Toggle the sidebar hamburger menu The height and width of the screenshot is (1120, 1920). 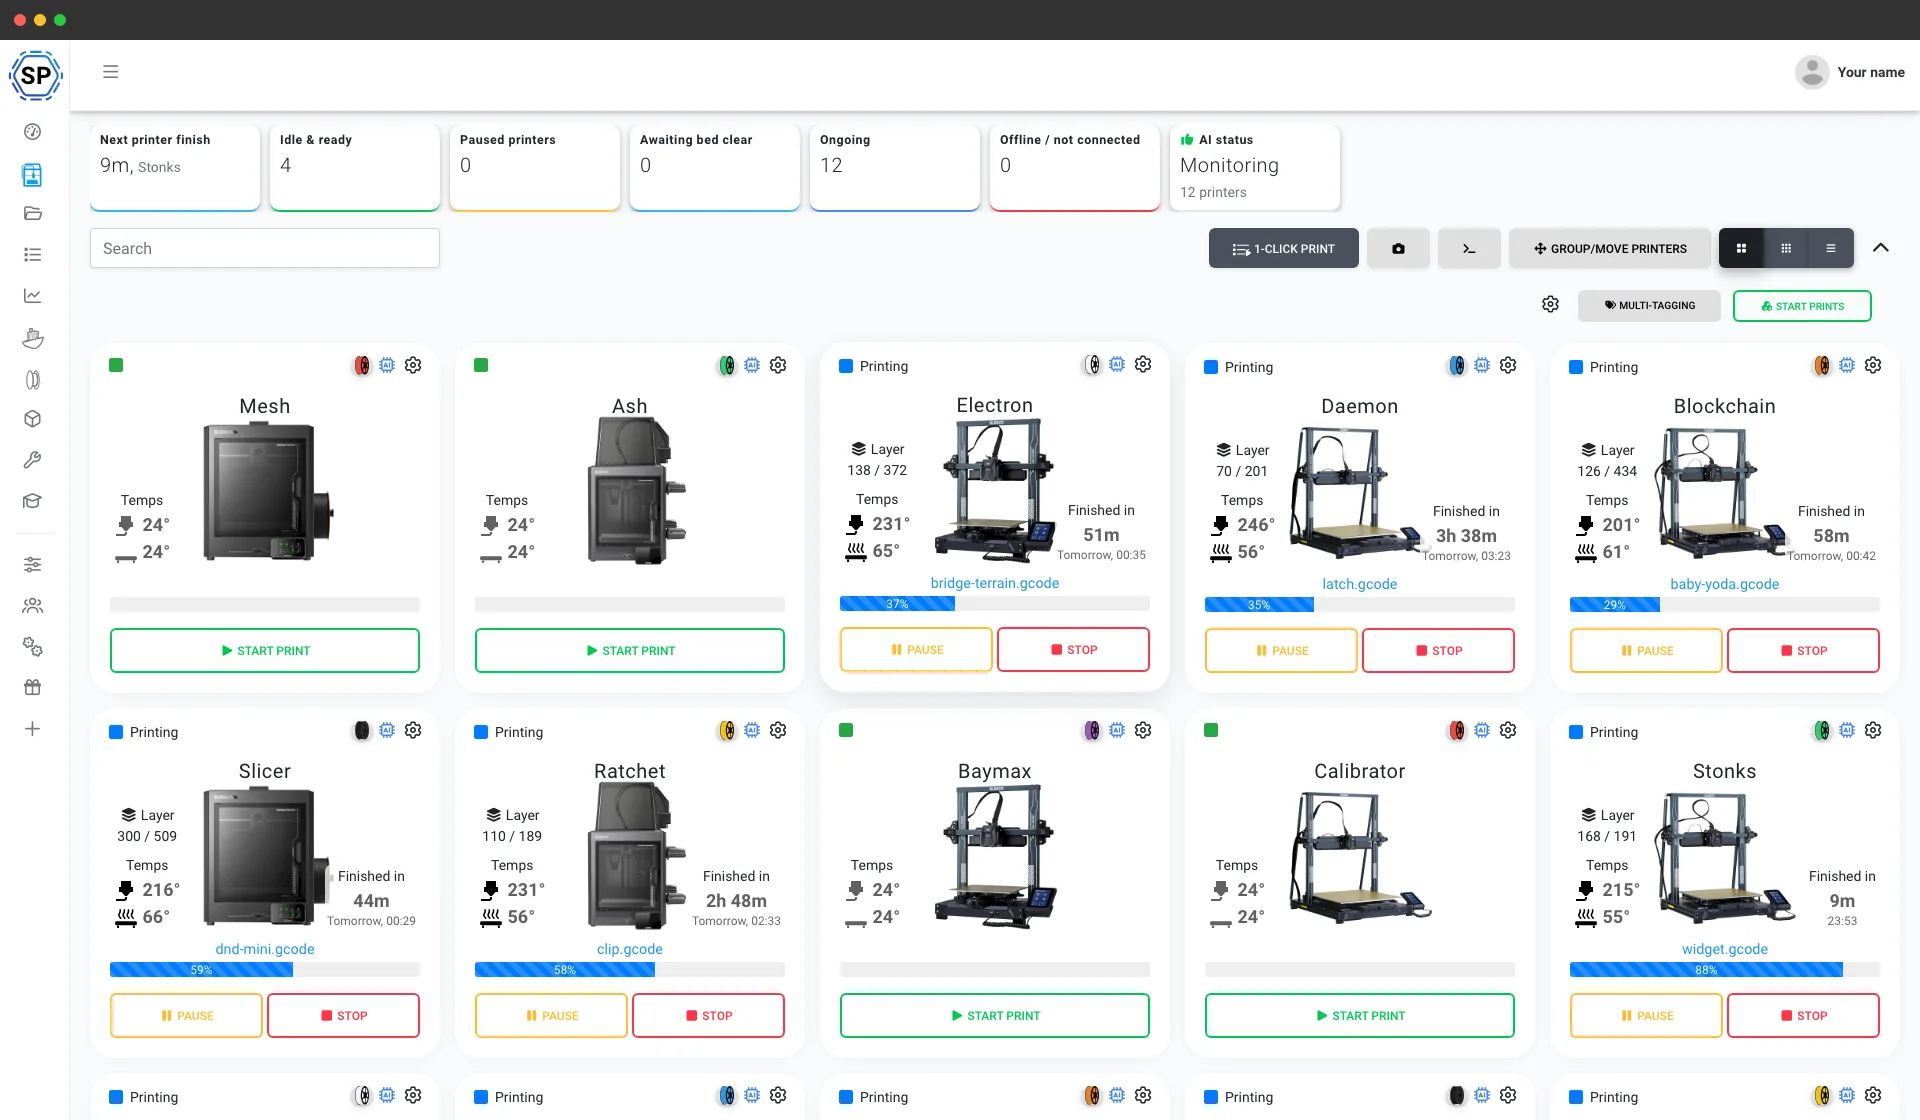click(111, 72)
